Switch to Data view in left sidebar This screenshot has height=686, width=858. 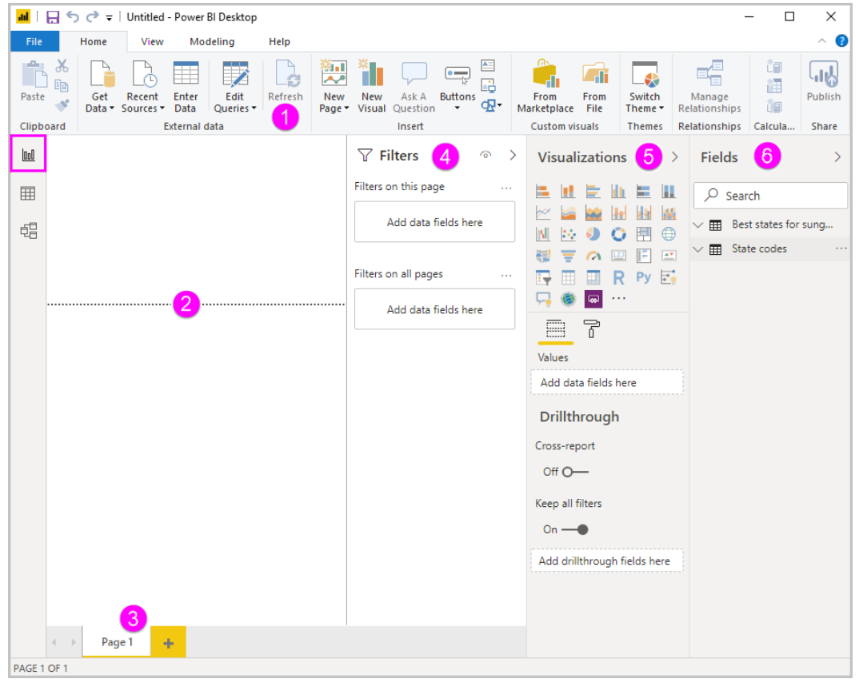click(28, 193)
